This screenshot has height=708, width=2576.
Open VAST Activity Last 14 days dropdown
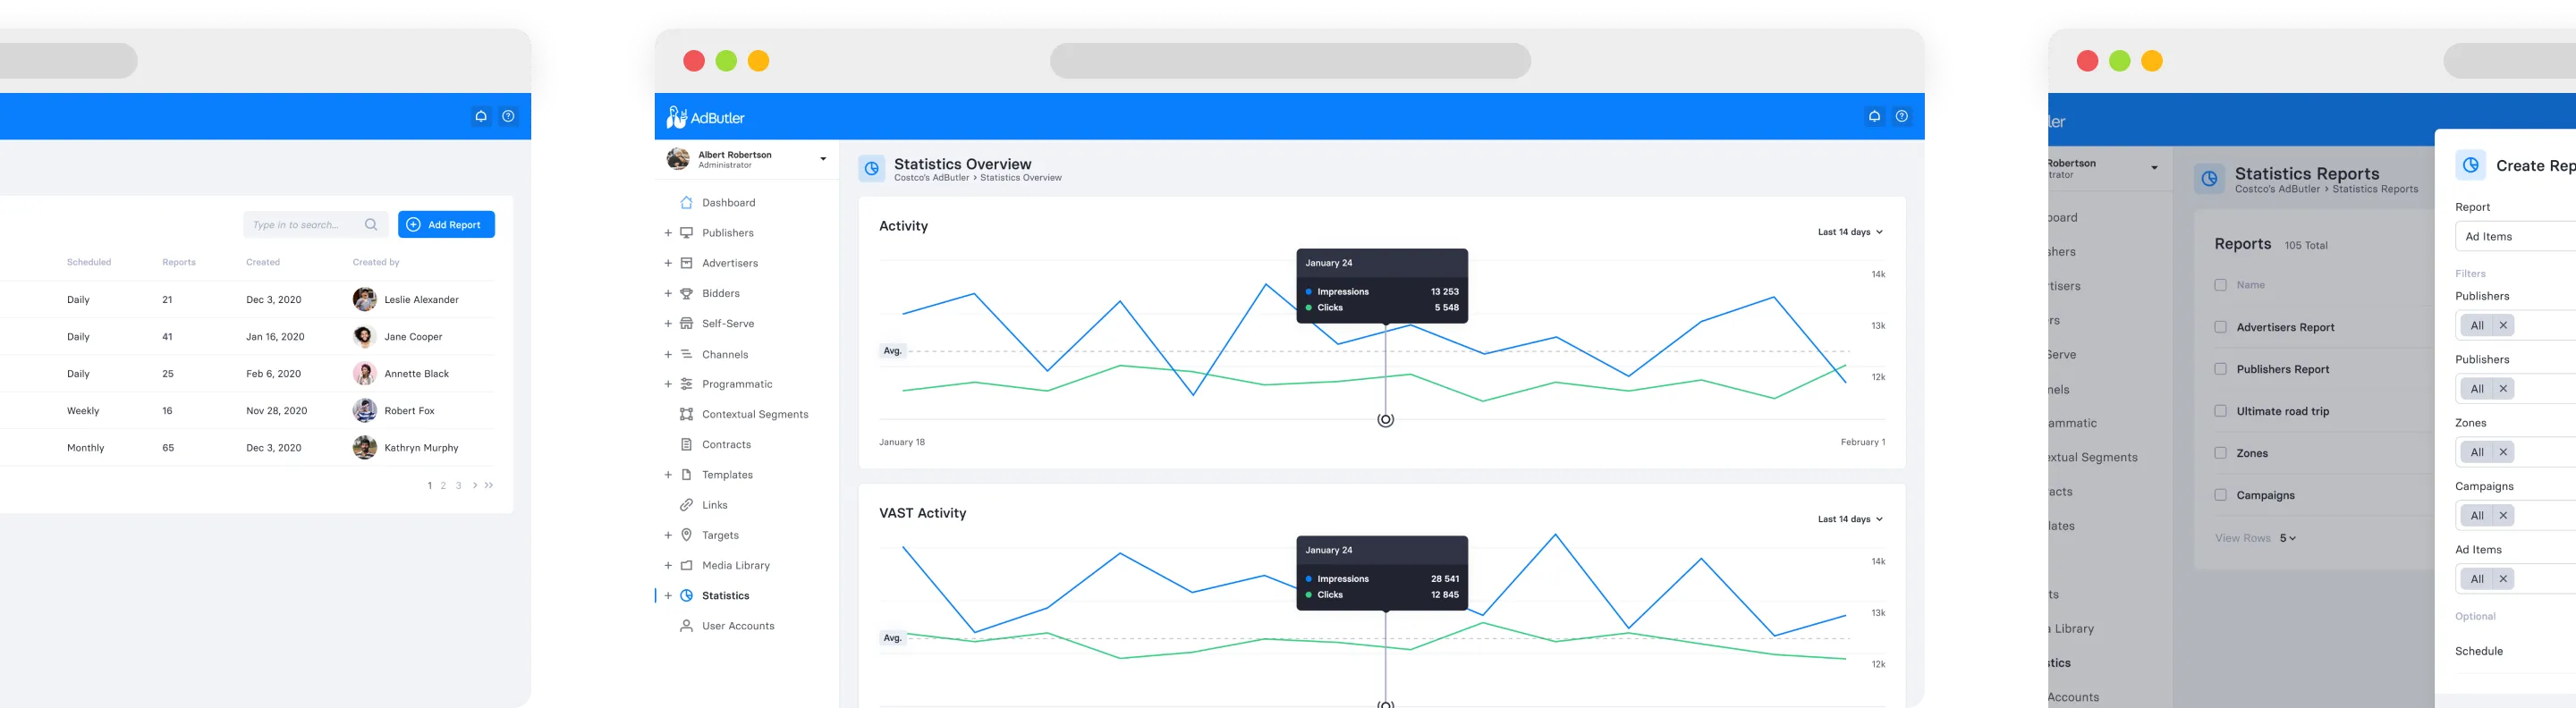[x=1850, y=519]
